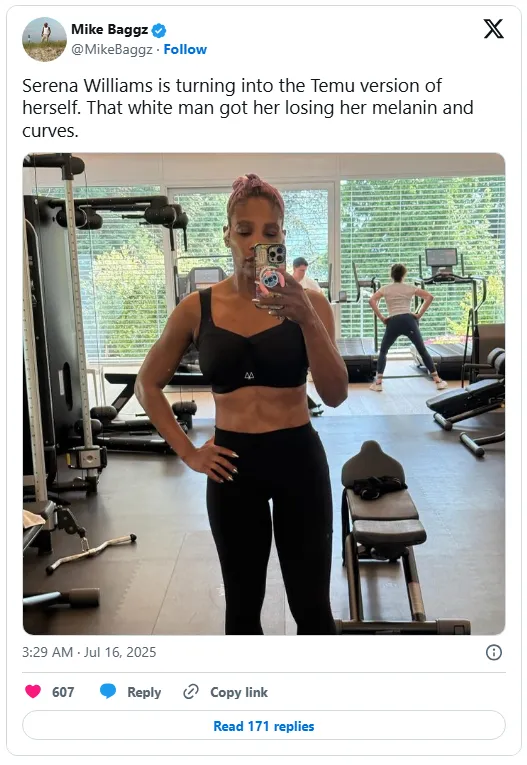Click the Reply label
The image size is (527, 765).
tap(144, 692)
